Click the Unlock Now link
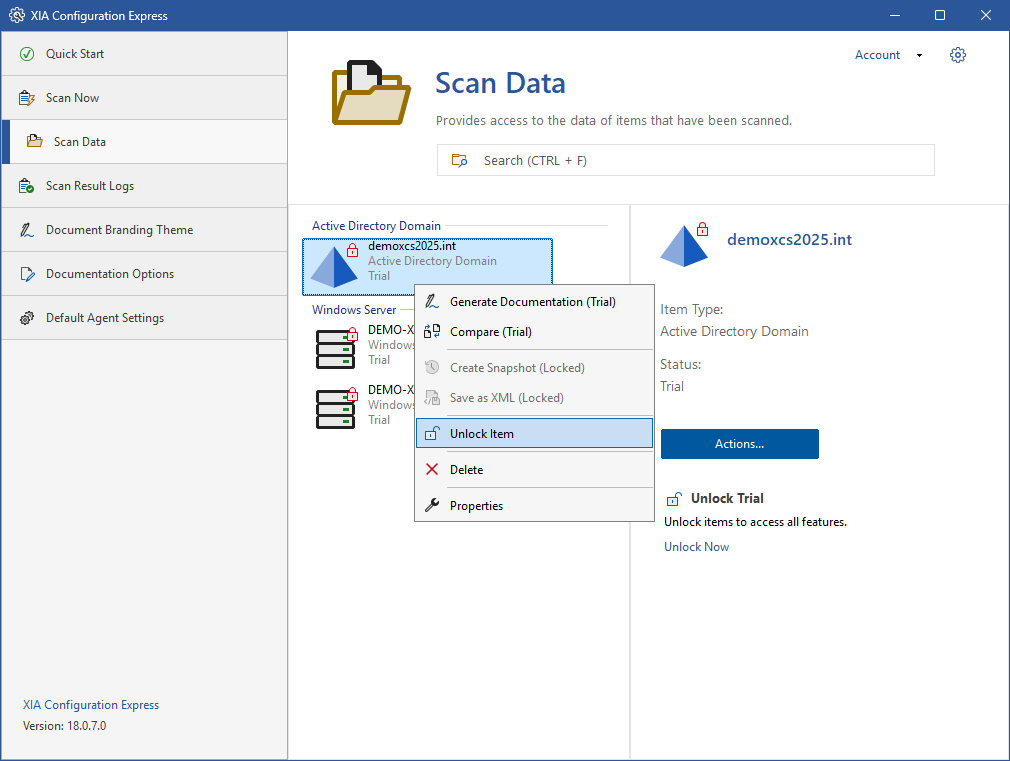 point(696,547)
